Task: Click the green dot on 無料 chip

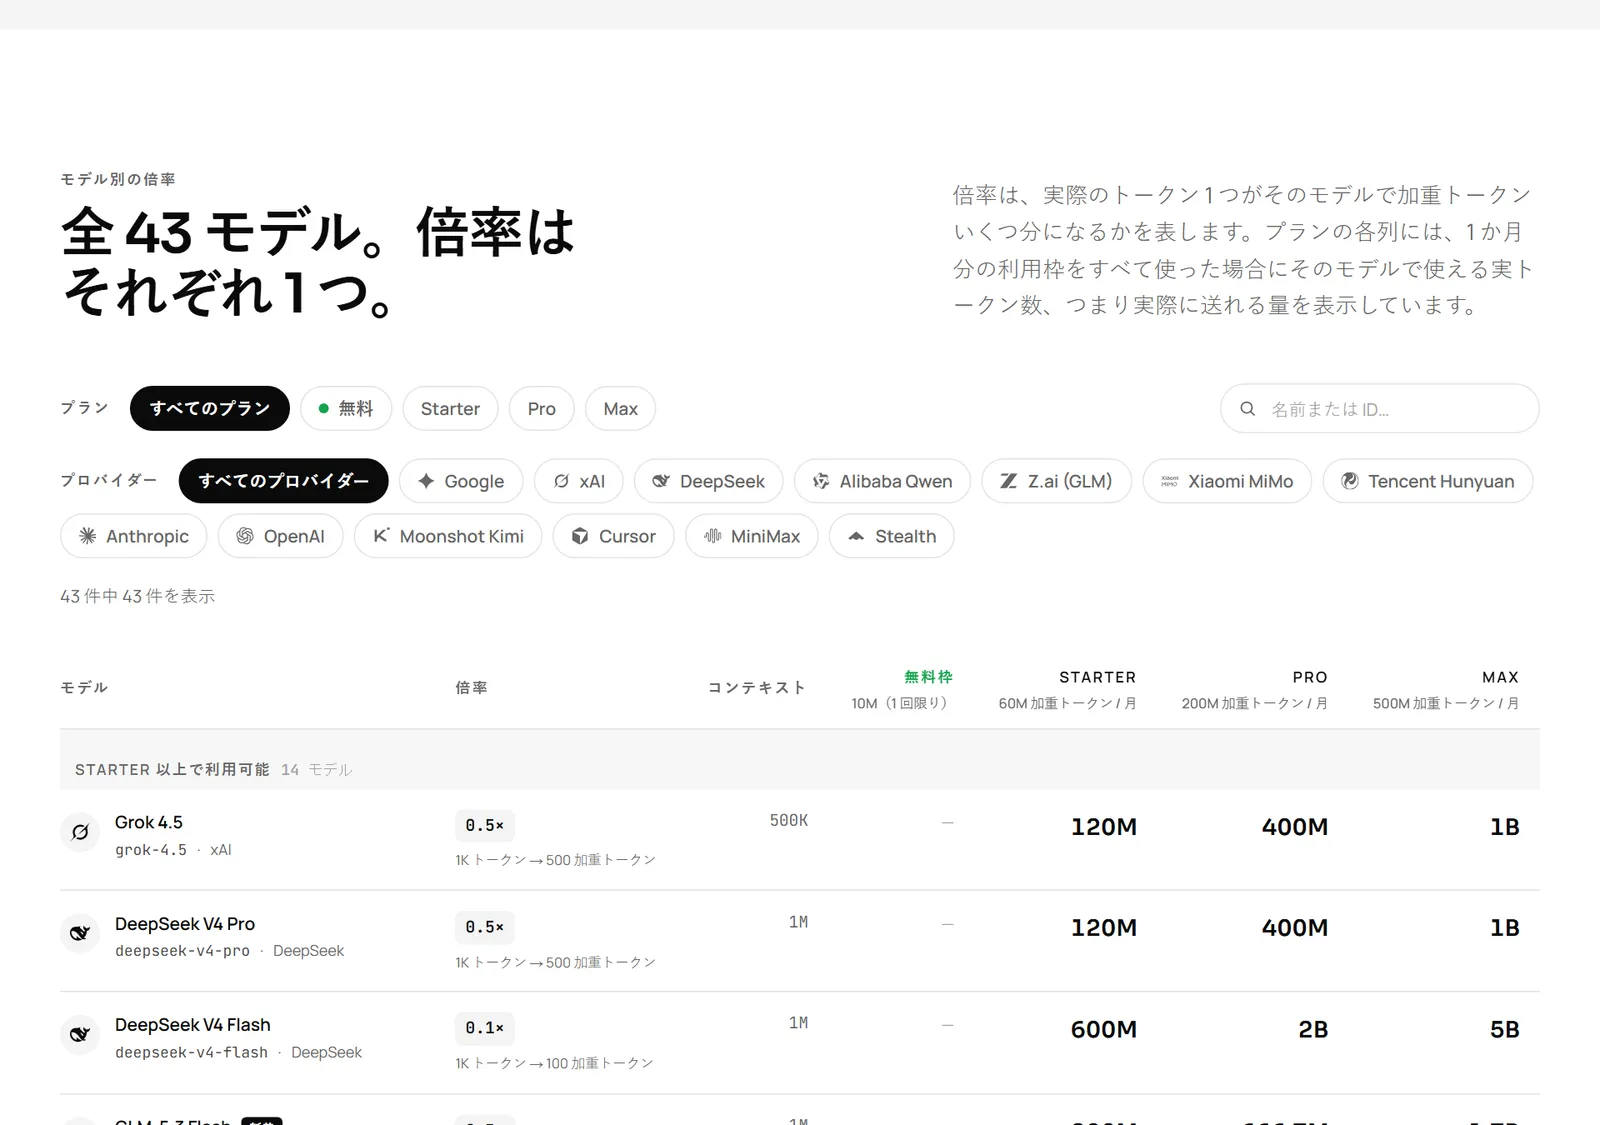Action: [x=323, y=408]
